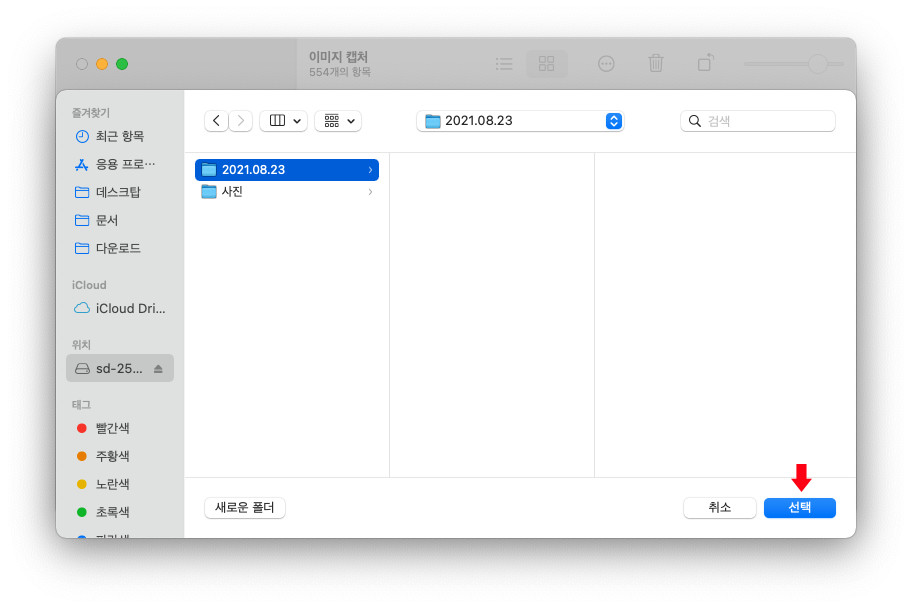Click the yellow minimize window button

pyautogui.click(x=102, y=64)
